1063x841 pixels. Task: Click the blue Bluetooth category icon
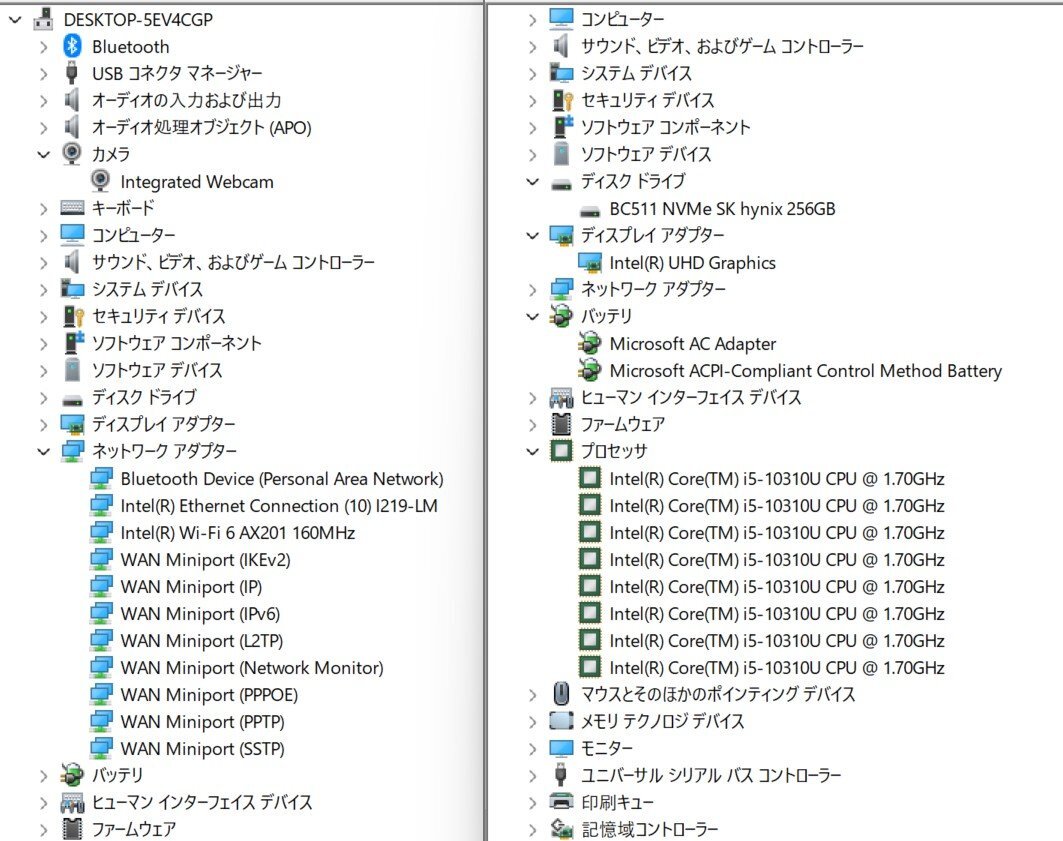[x=72, y=46]
